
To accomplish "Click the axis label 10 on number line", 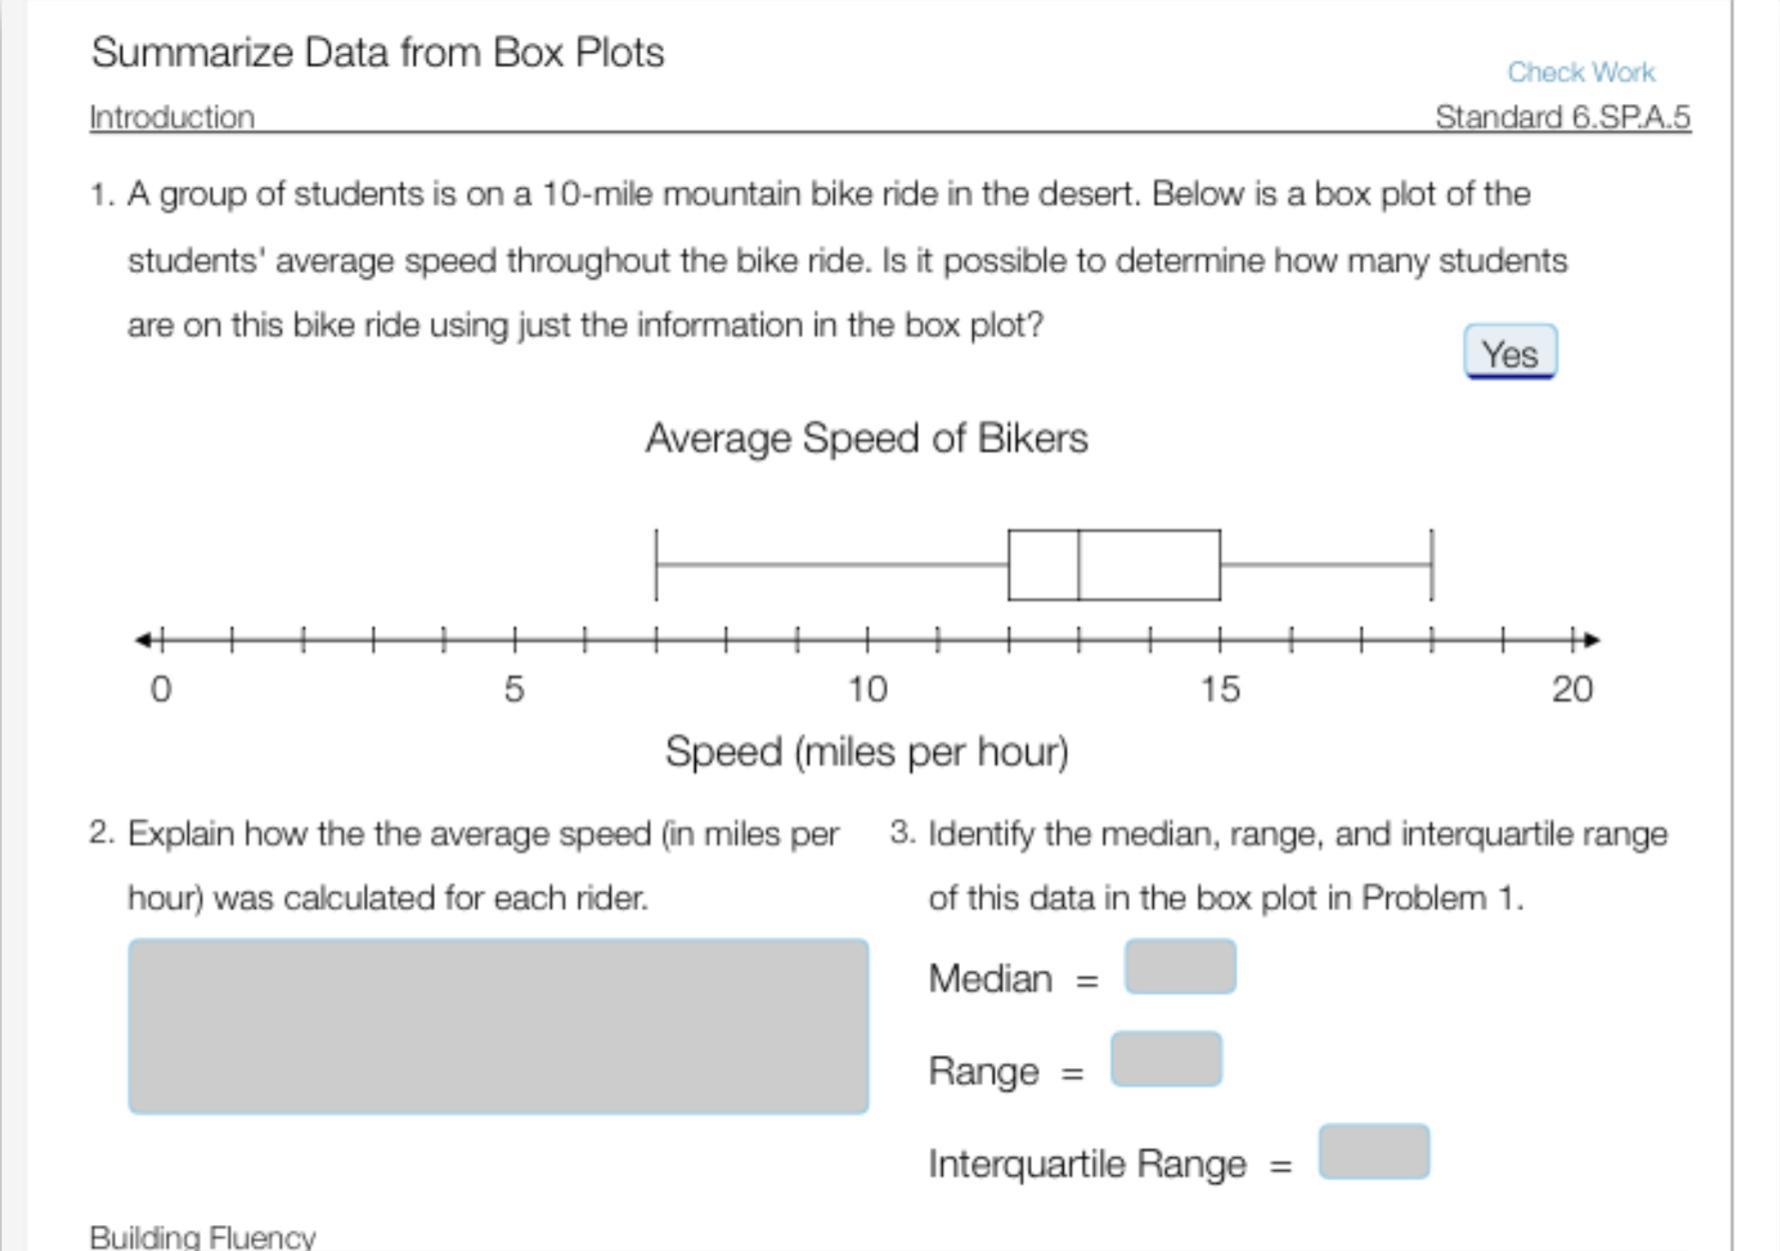I will click(867, 689).
